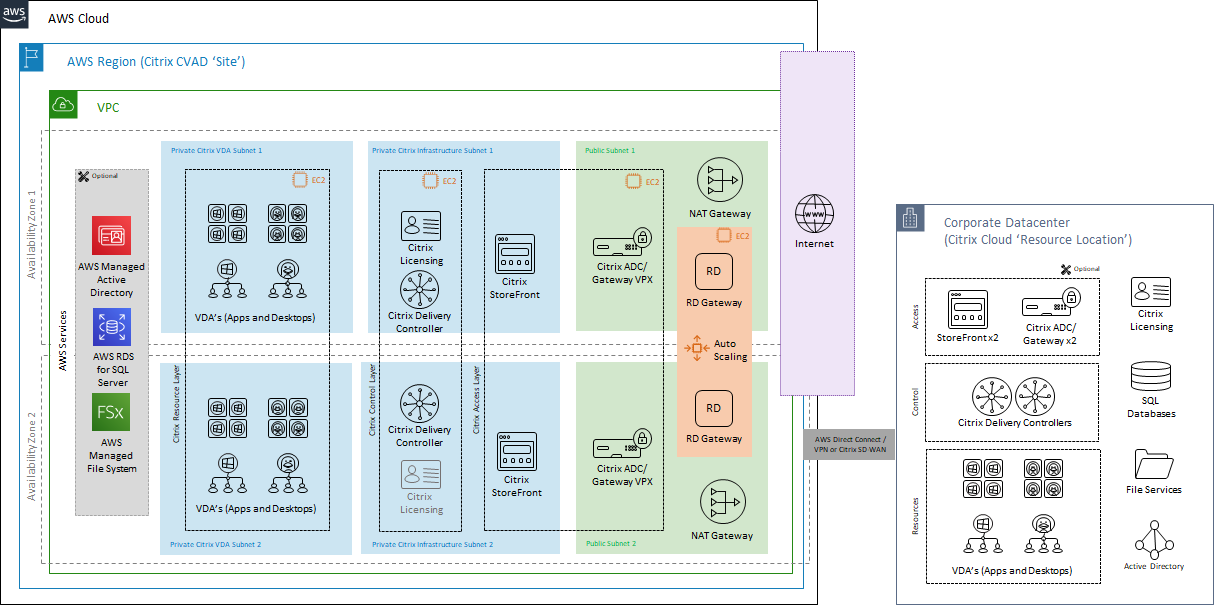1214x605 pixels.
Task: Click Citrix Delivery Controller icon in Subnet 2
Action: pyautogui.click(x=420, y=403)
